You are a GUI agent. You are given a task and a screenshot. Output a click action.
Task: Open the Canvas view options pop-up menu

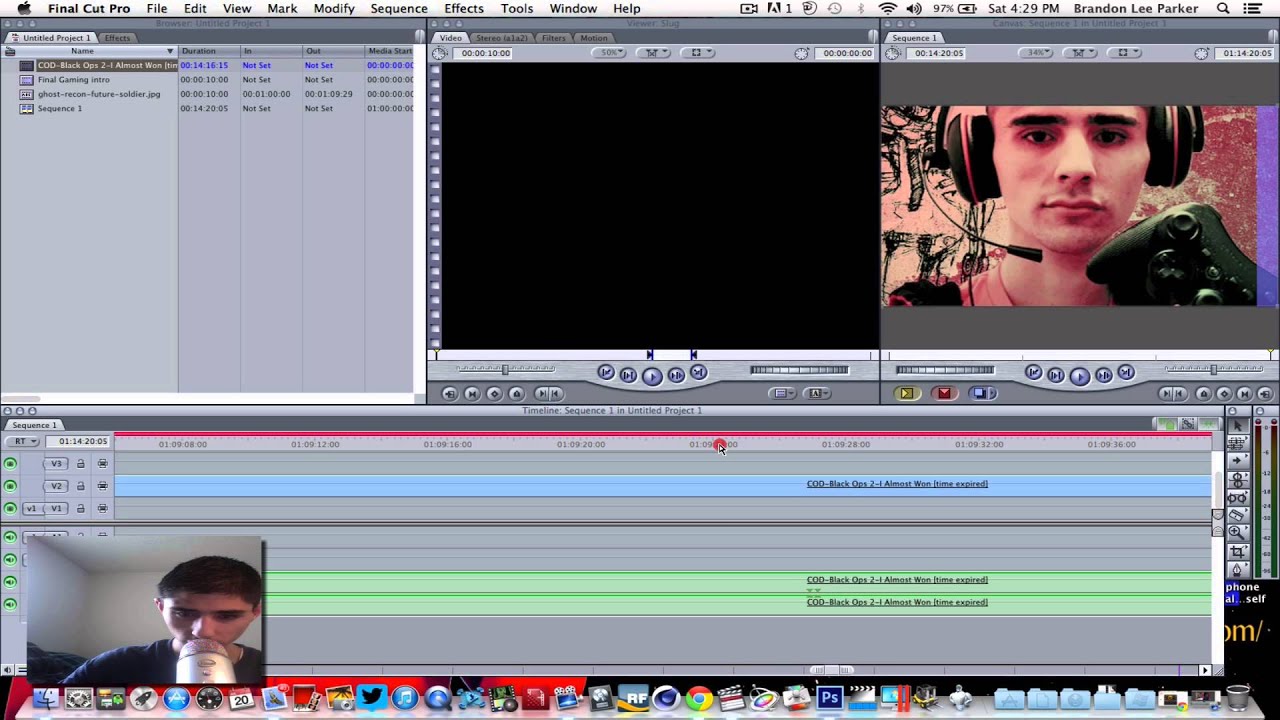1125,53
